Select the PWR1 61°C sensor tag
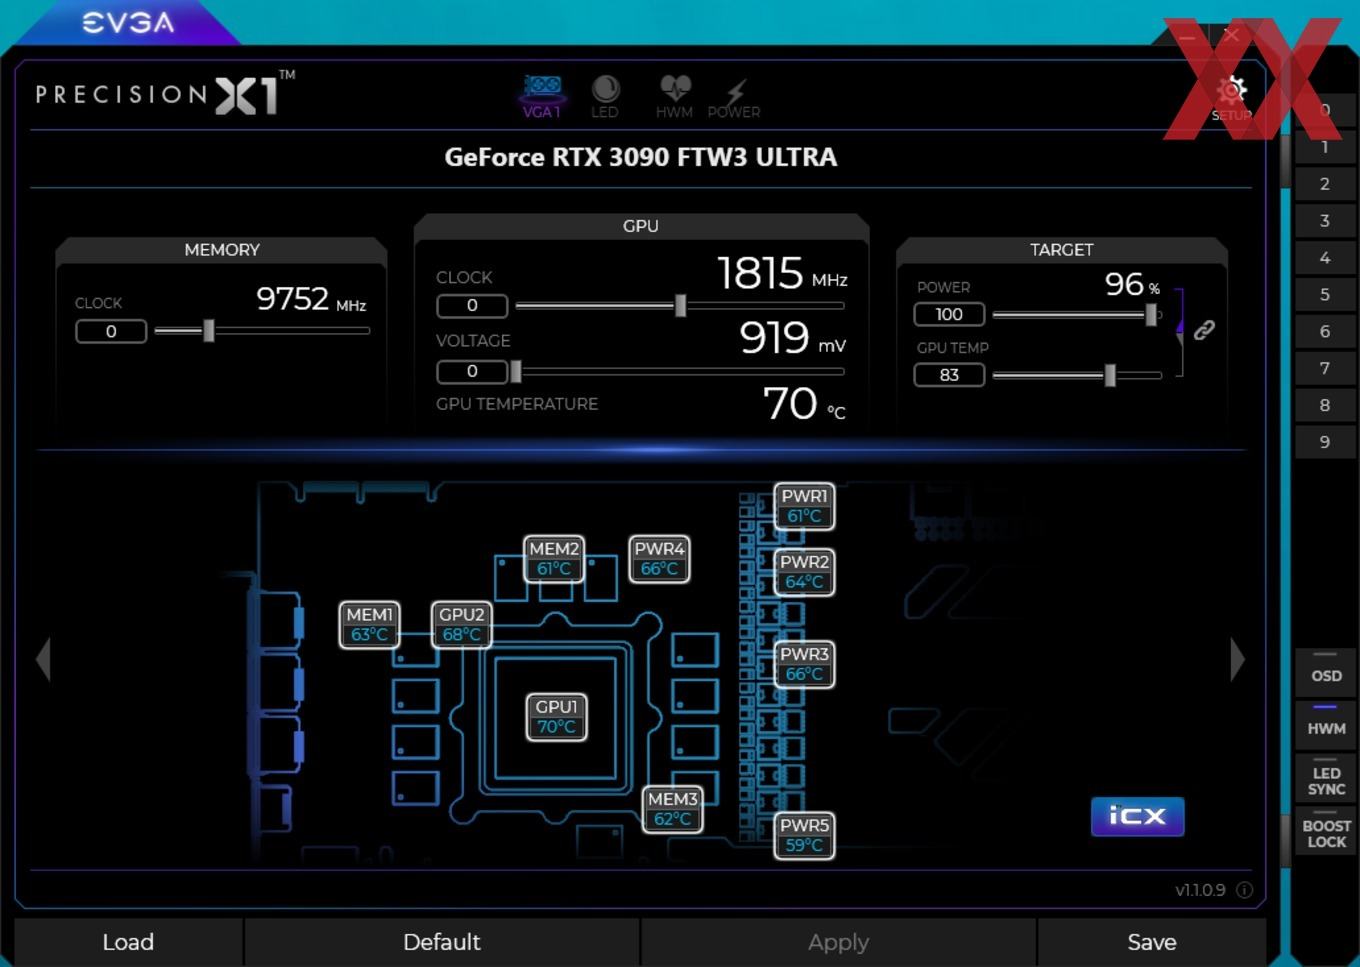This screenshot has height=967, width=1360. pos(804,506)
